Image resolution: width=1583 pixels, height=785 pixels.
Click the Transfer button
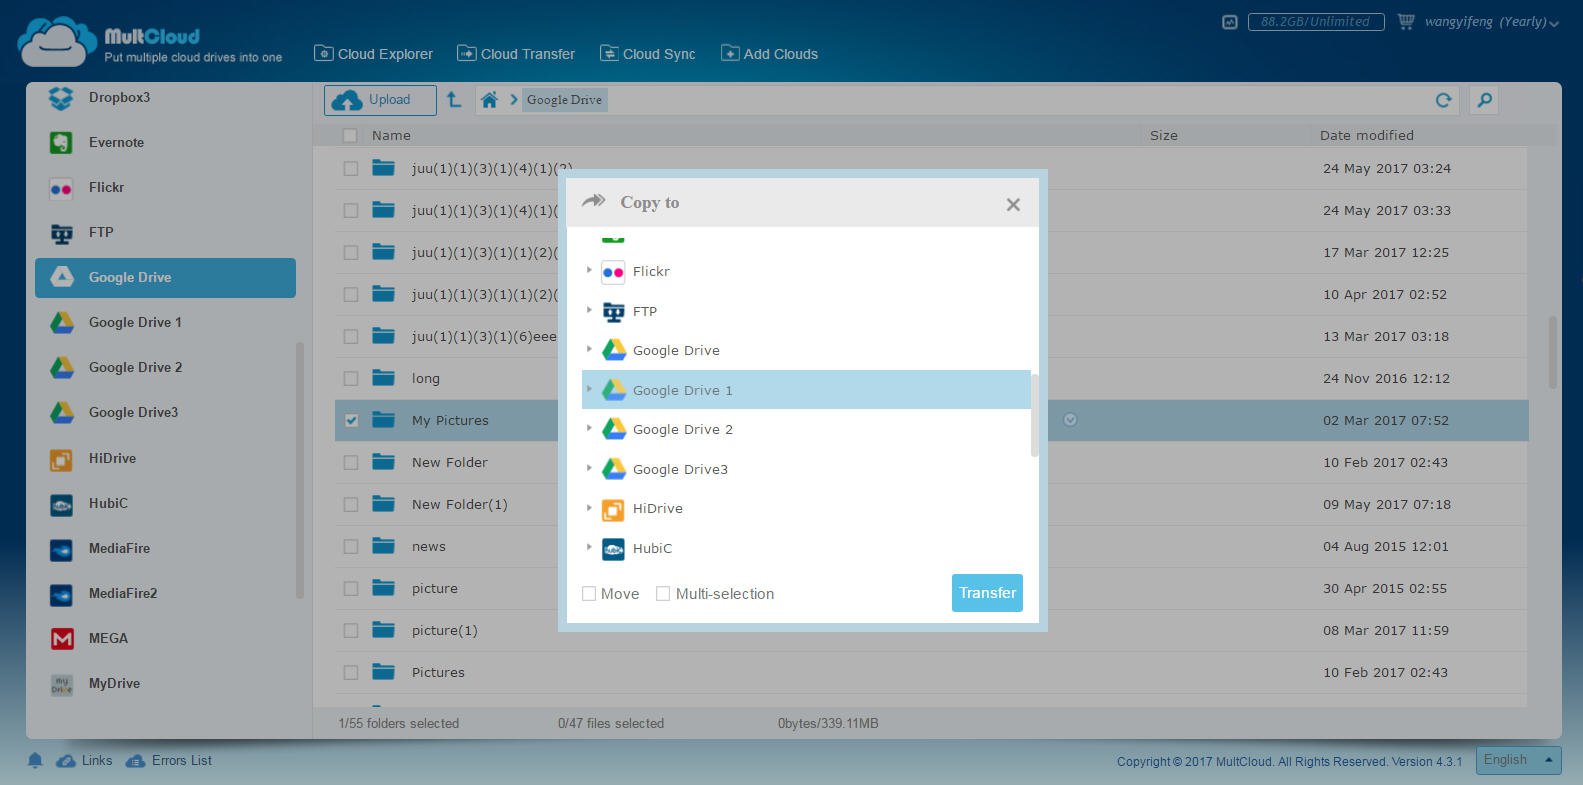point(987,593)
